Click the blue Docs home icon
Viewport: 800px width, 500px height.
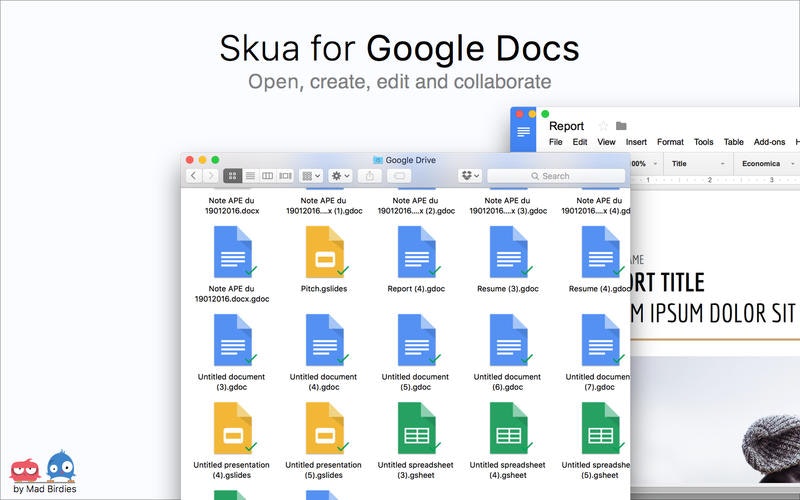(523, 133)
